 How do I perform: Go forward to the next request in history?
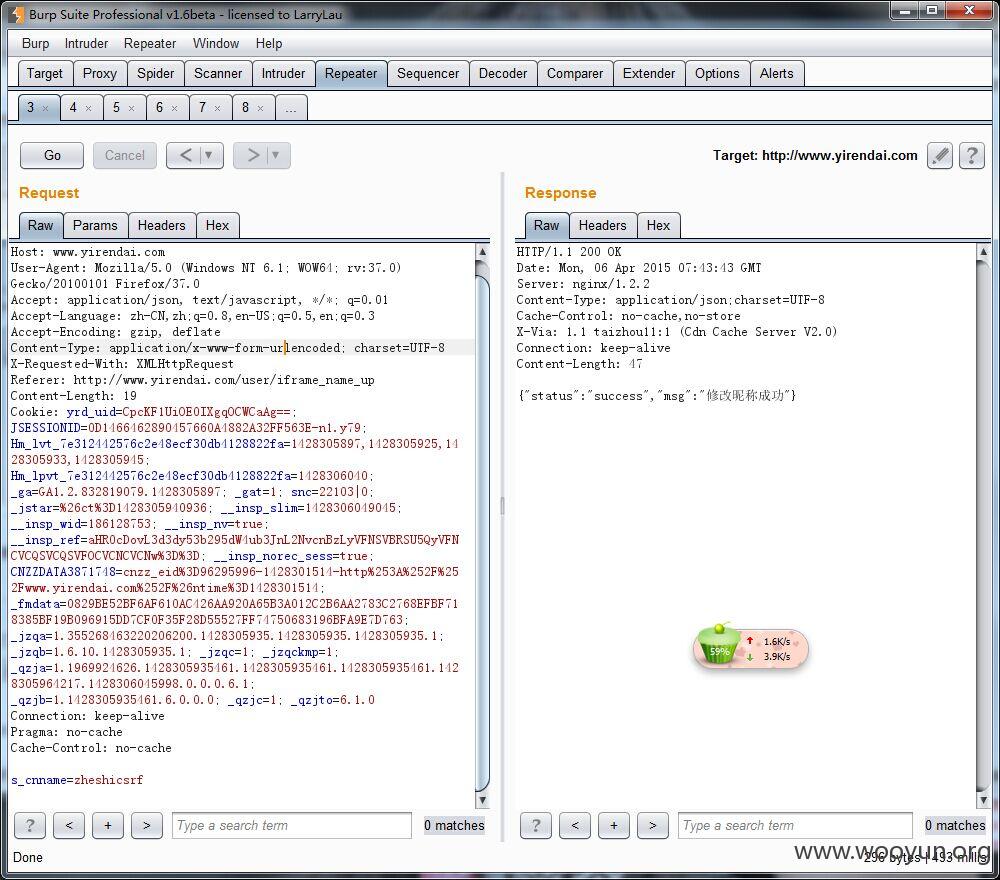click(x=253, y=155)
